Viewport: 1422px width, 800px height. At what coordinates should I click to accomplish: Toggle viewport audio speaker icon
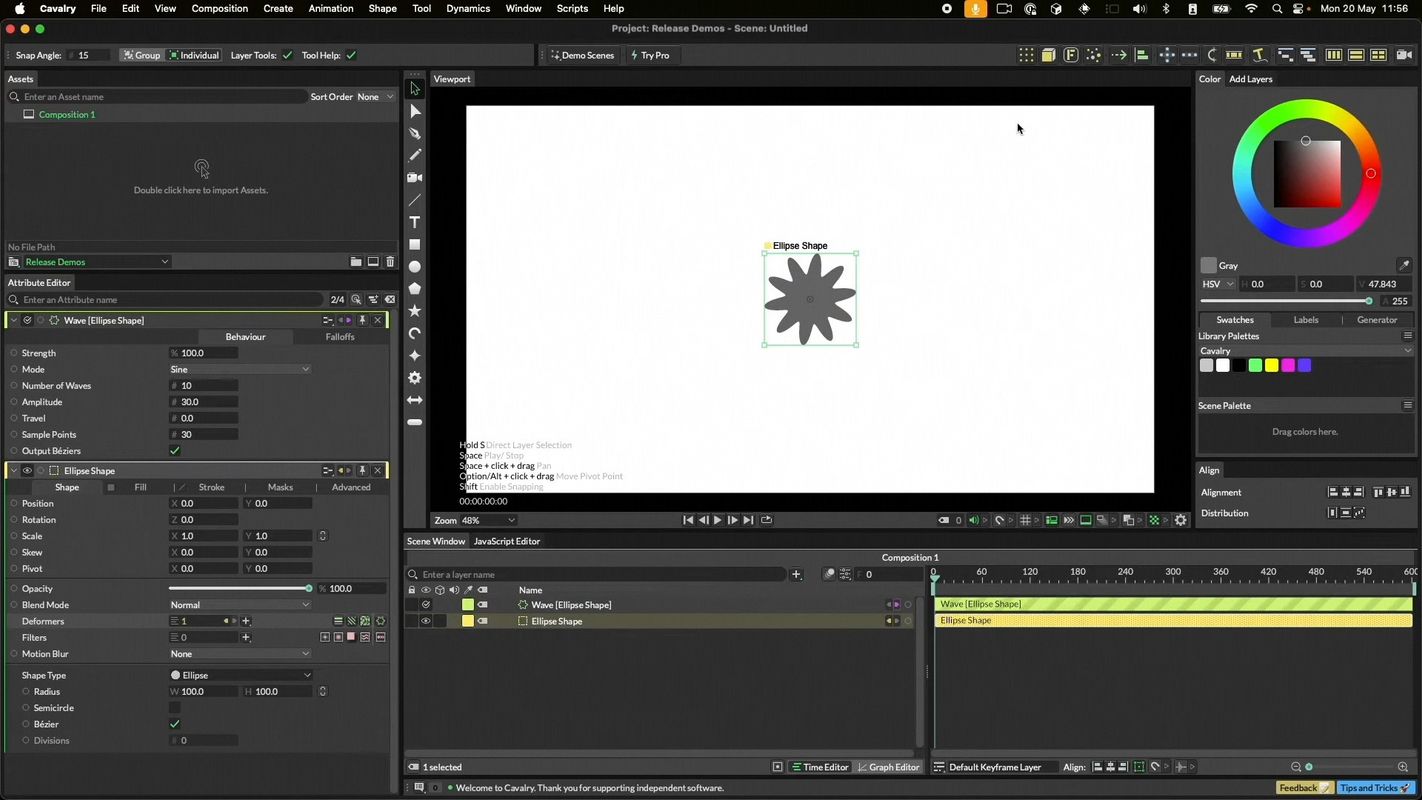(973, 520)
